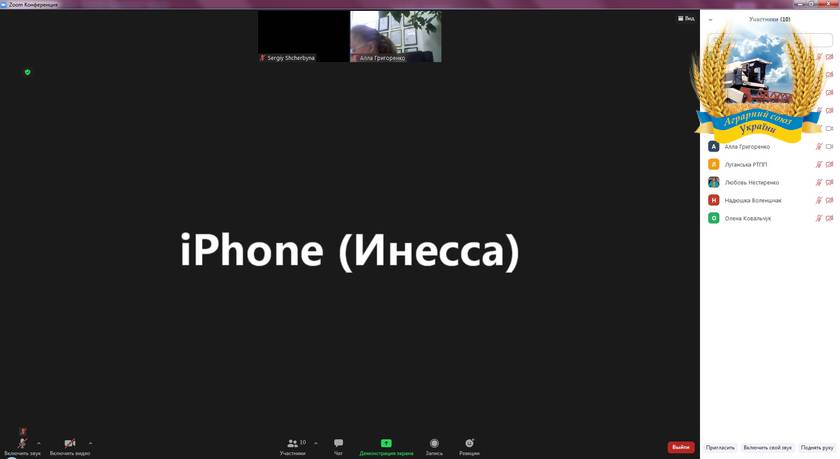840x459 pixels.
Task: Click the Пригласить invite button
Action: [x=720, y=447]
